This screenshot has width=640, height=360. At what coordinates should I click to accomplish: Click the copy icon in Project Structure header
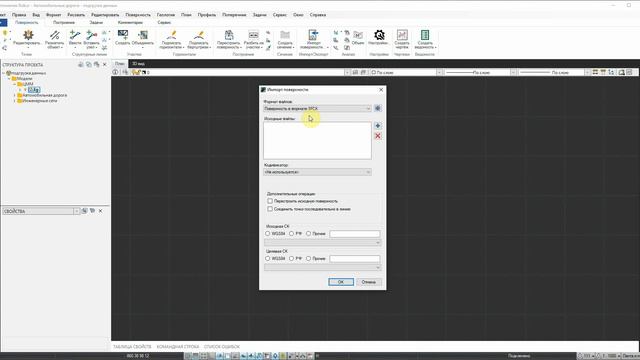point(89,64)
